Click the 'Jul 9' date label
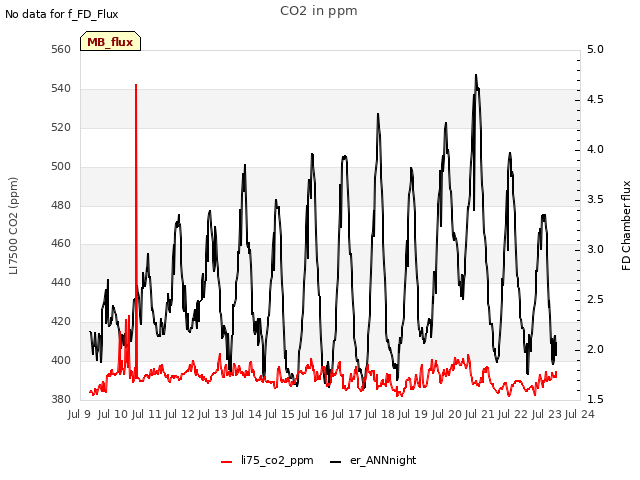The width and height of the screenshot is (640, 480). coord(79,414)
